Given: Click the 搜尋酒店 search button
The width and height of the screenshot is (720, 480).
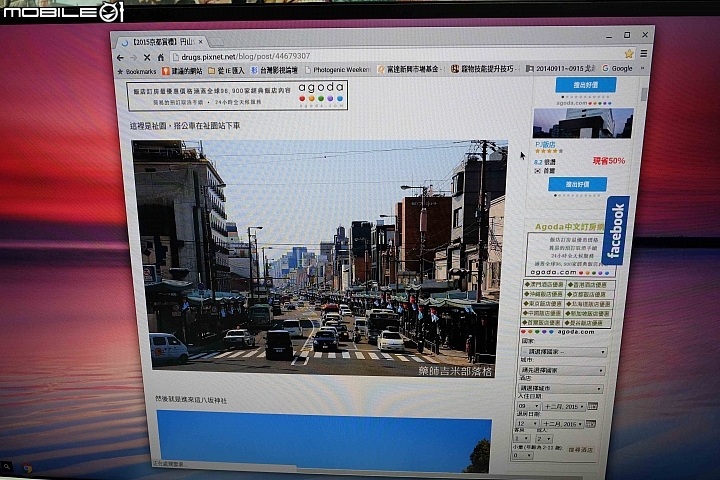Looking at the screenshot, I should (580, 449).
